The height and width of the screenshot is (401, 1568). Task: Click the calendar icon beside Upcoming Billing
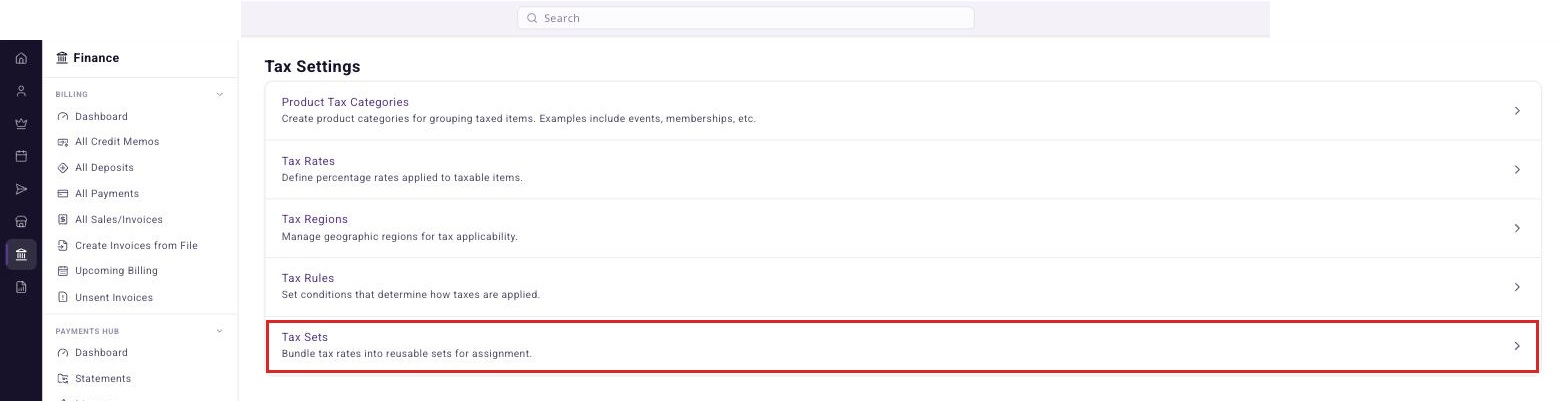click(63, 271)
